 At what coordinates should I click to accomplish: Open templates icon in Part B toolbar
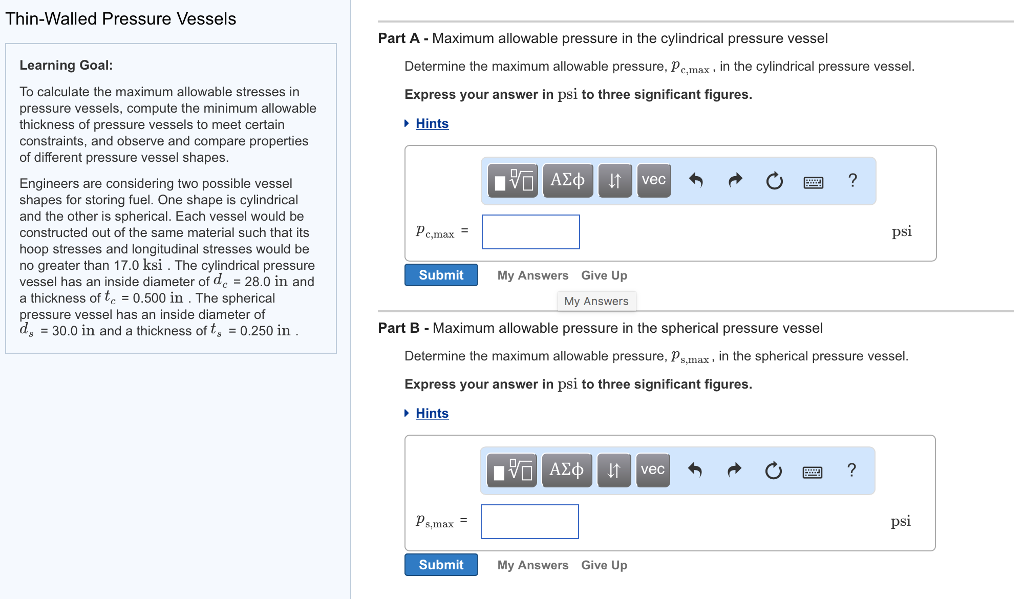tap(514, 470)
